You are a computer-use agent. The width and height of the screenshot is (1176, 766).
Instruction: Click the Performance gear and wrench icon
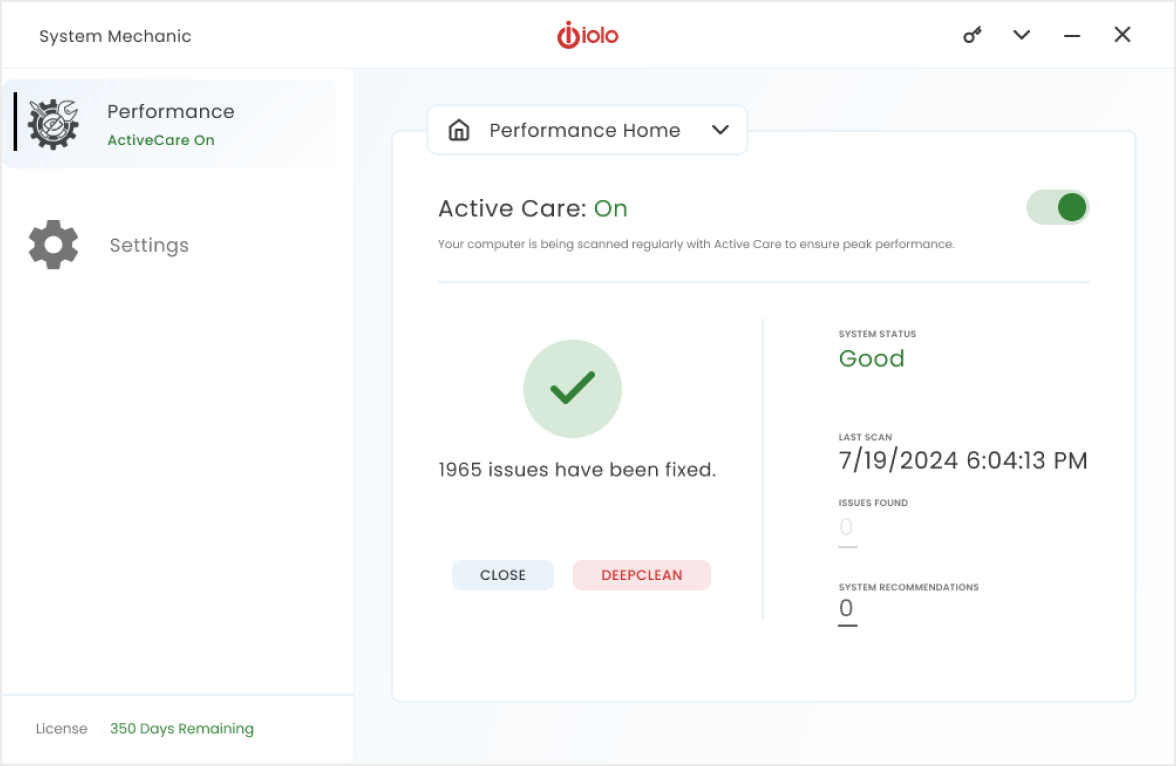click(x=52, y=124)
